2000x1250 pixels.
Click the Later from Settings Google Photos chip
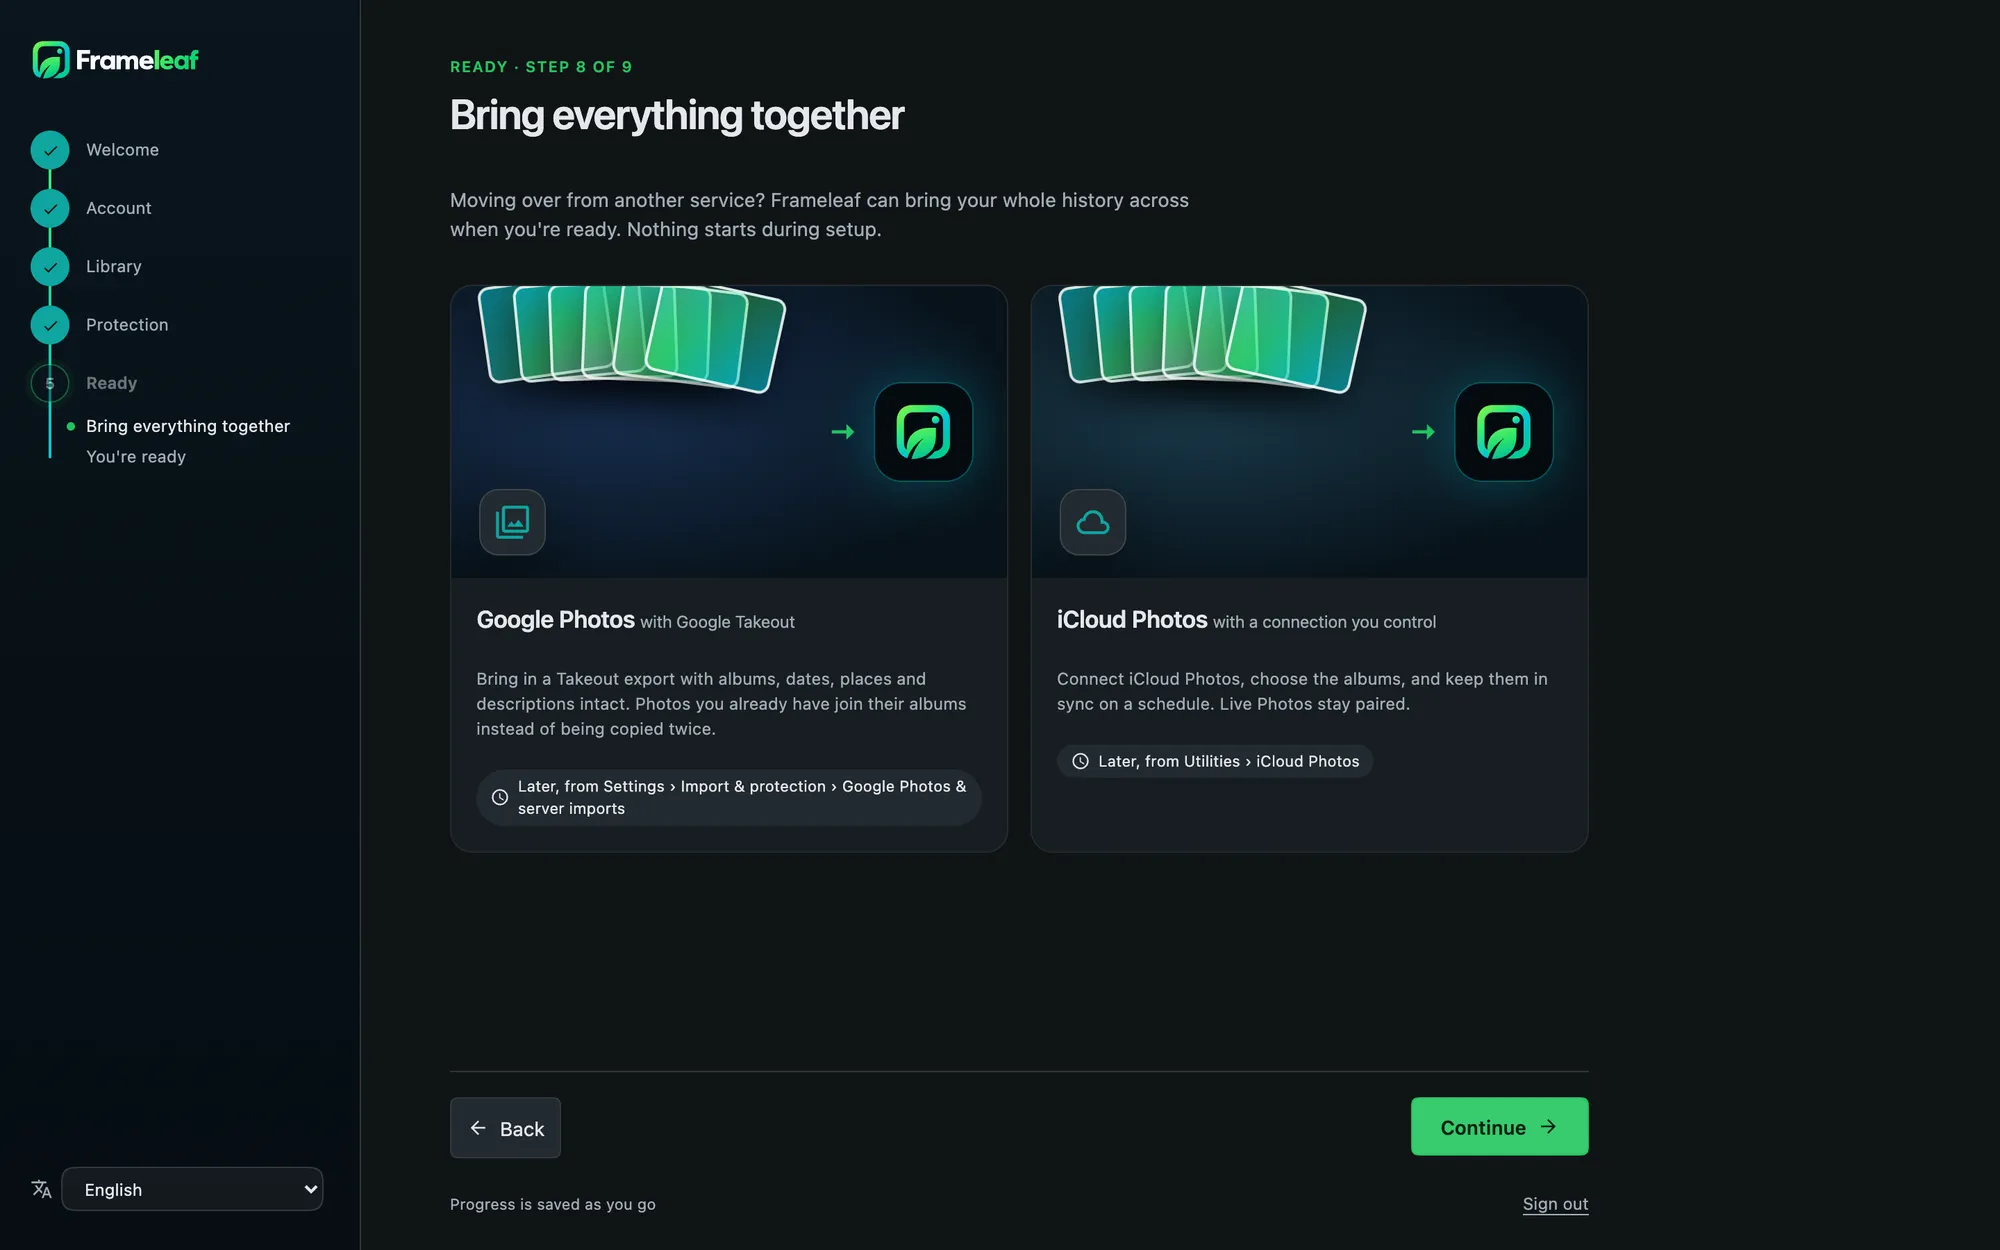729,797
